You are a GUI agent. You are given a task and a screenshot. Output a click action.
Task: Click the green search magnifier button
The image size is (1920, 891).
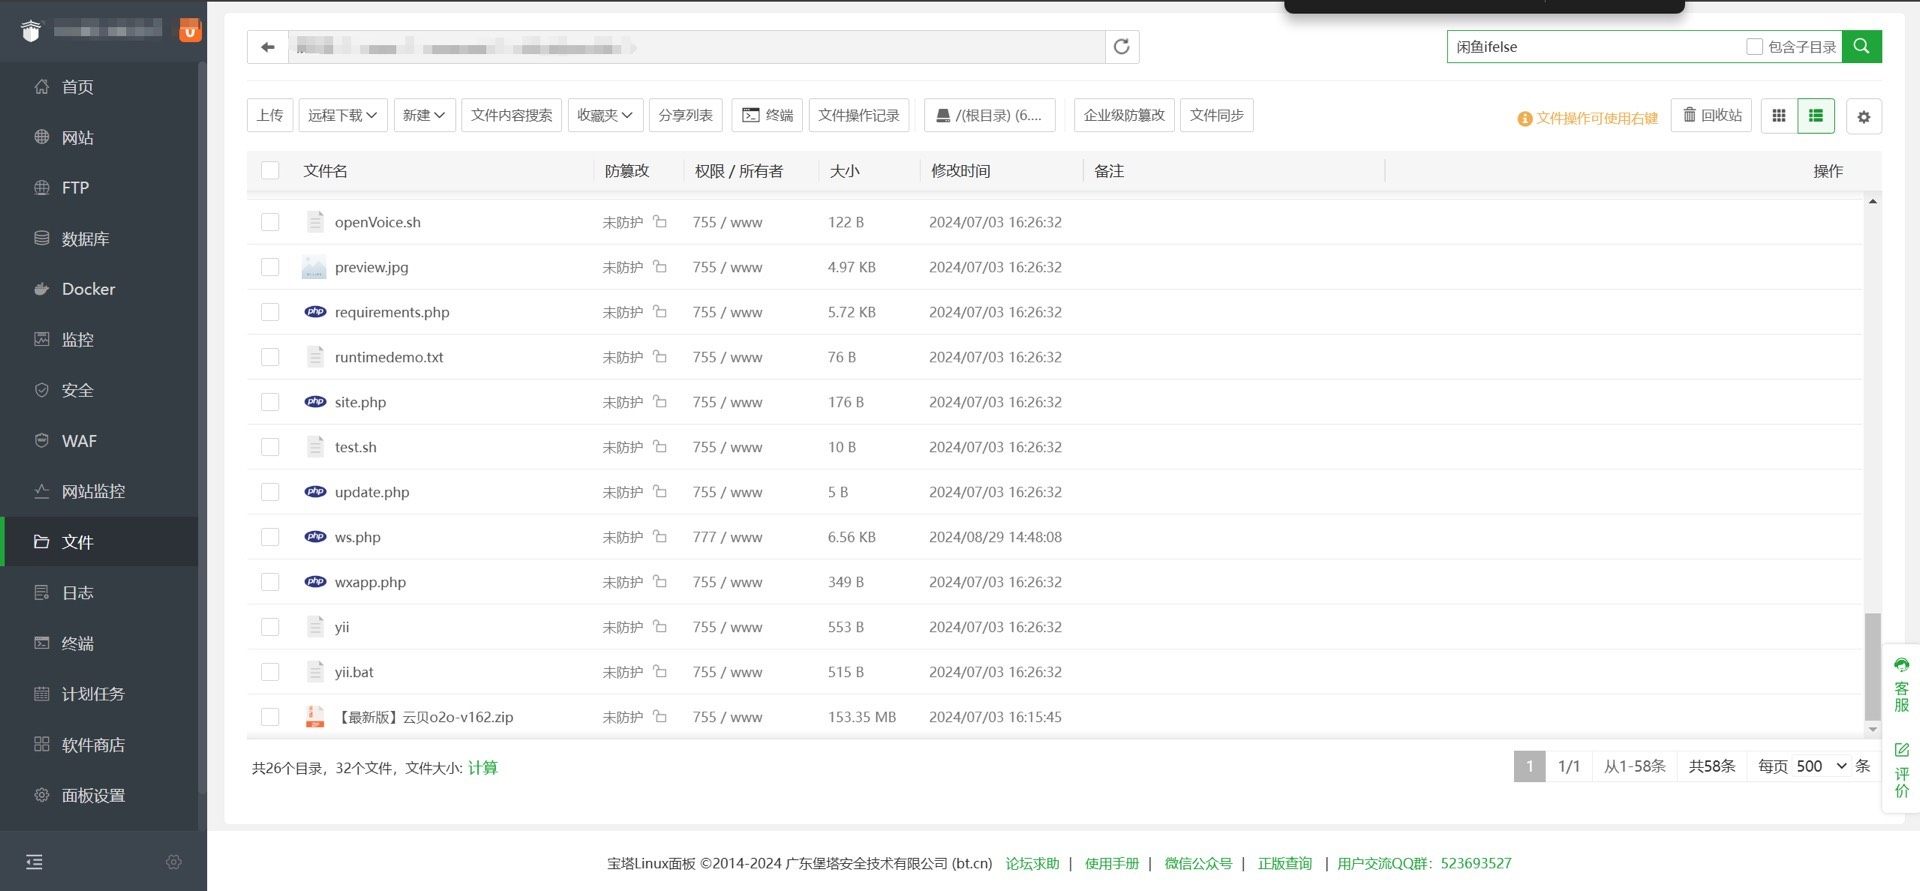point(1861,46)
